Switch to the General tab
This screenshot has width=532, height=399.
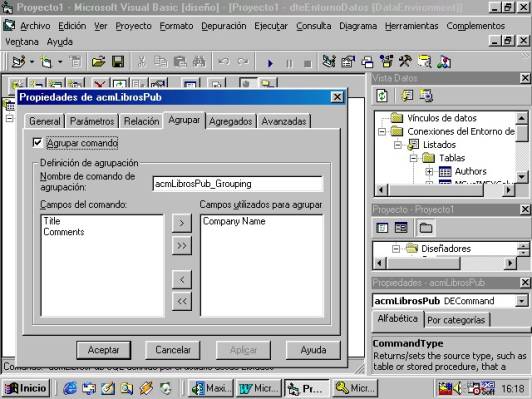pos(44,121)
